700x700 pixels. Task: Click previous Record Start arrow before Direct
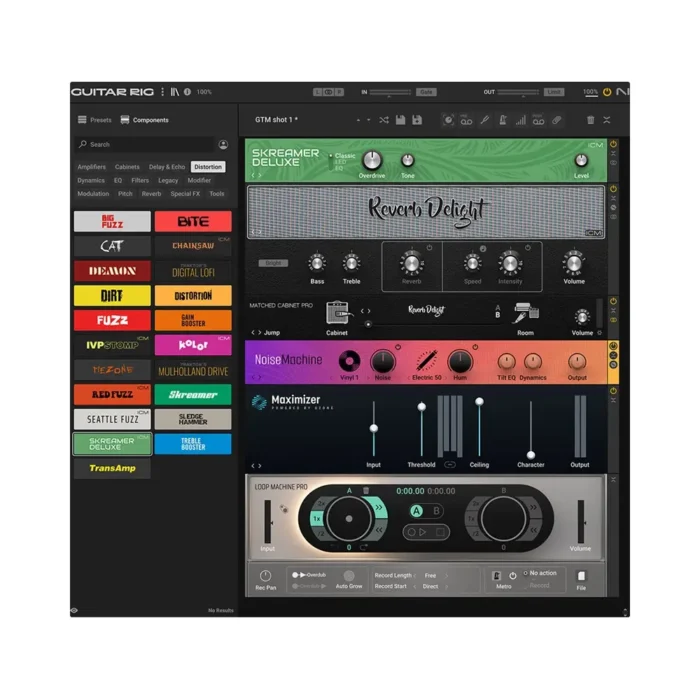coord(415,587)
